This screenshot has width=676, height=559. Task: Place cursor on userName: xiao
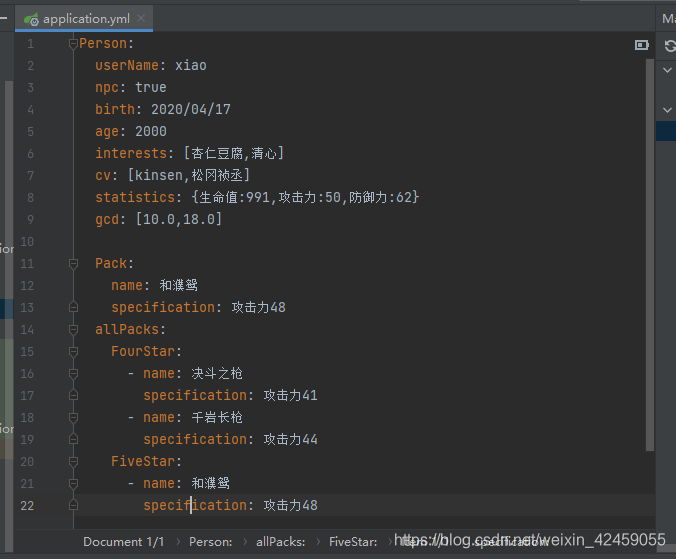pos(151,66)
